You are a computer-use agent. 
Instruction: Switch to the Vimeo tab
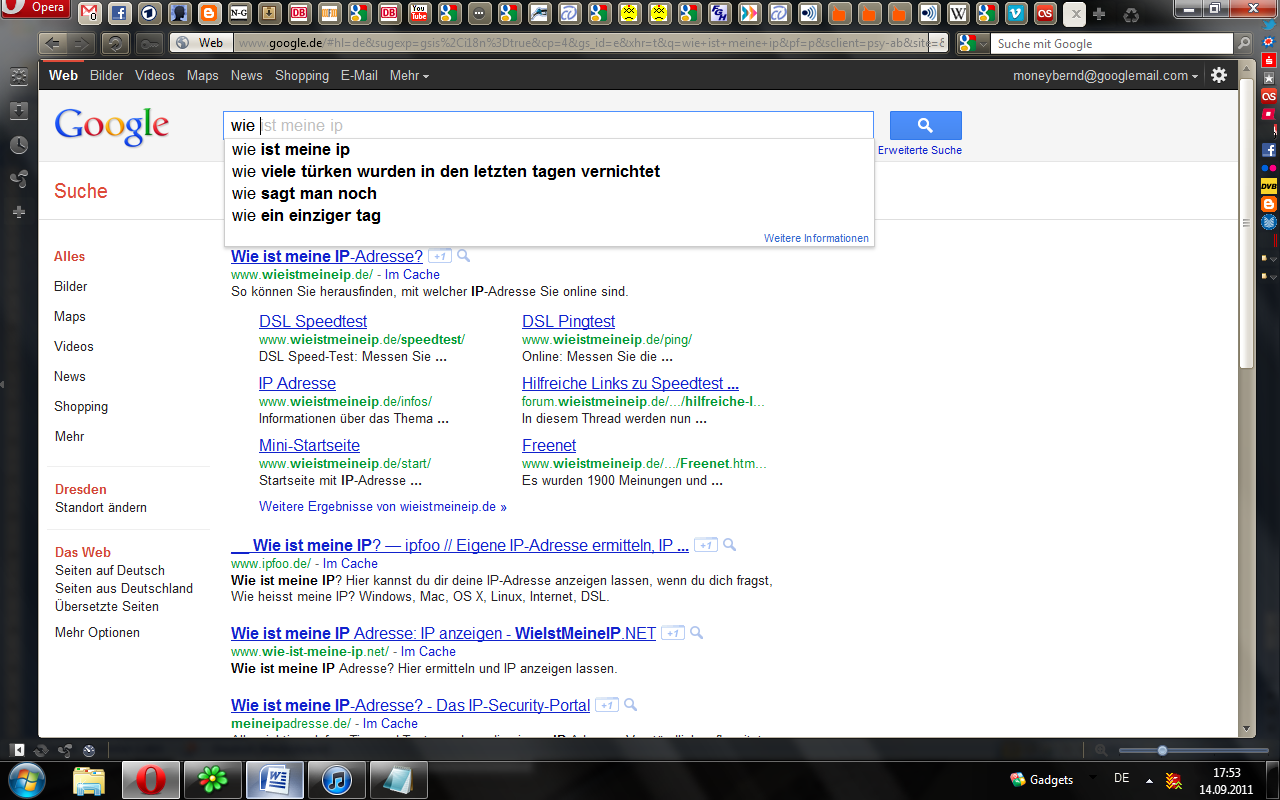tap(1016, 13)
